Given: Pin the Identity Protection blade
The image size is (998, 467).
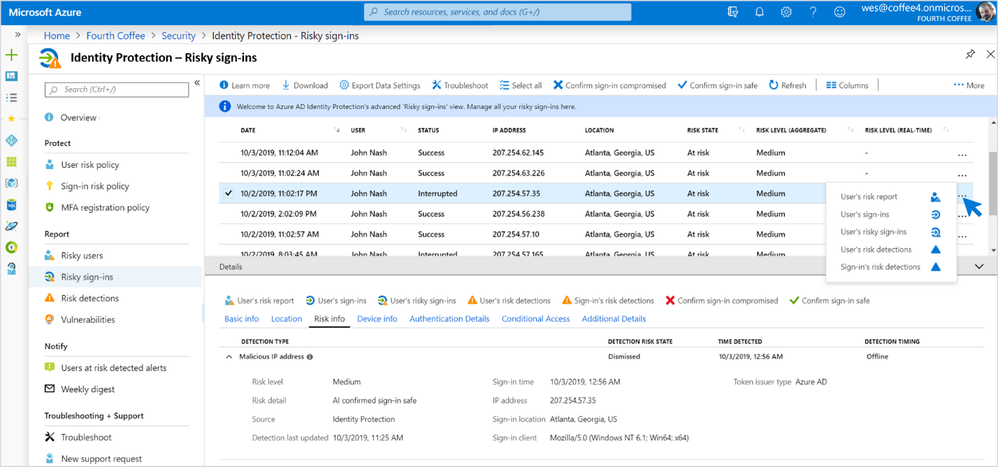Looking at the screenshot, I should pos(970,54).
